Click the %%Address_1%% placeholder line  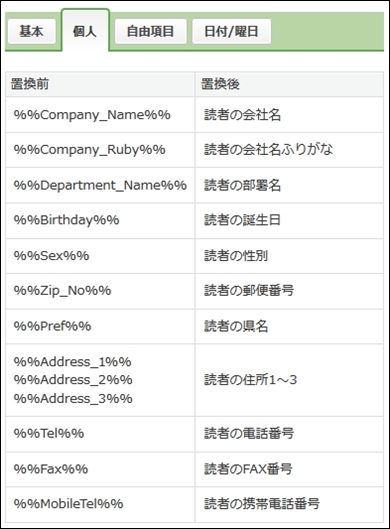click(x=73, y=362)
